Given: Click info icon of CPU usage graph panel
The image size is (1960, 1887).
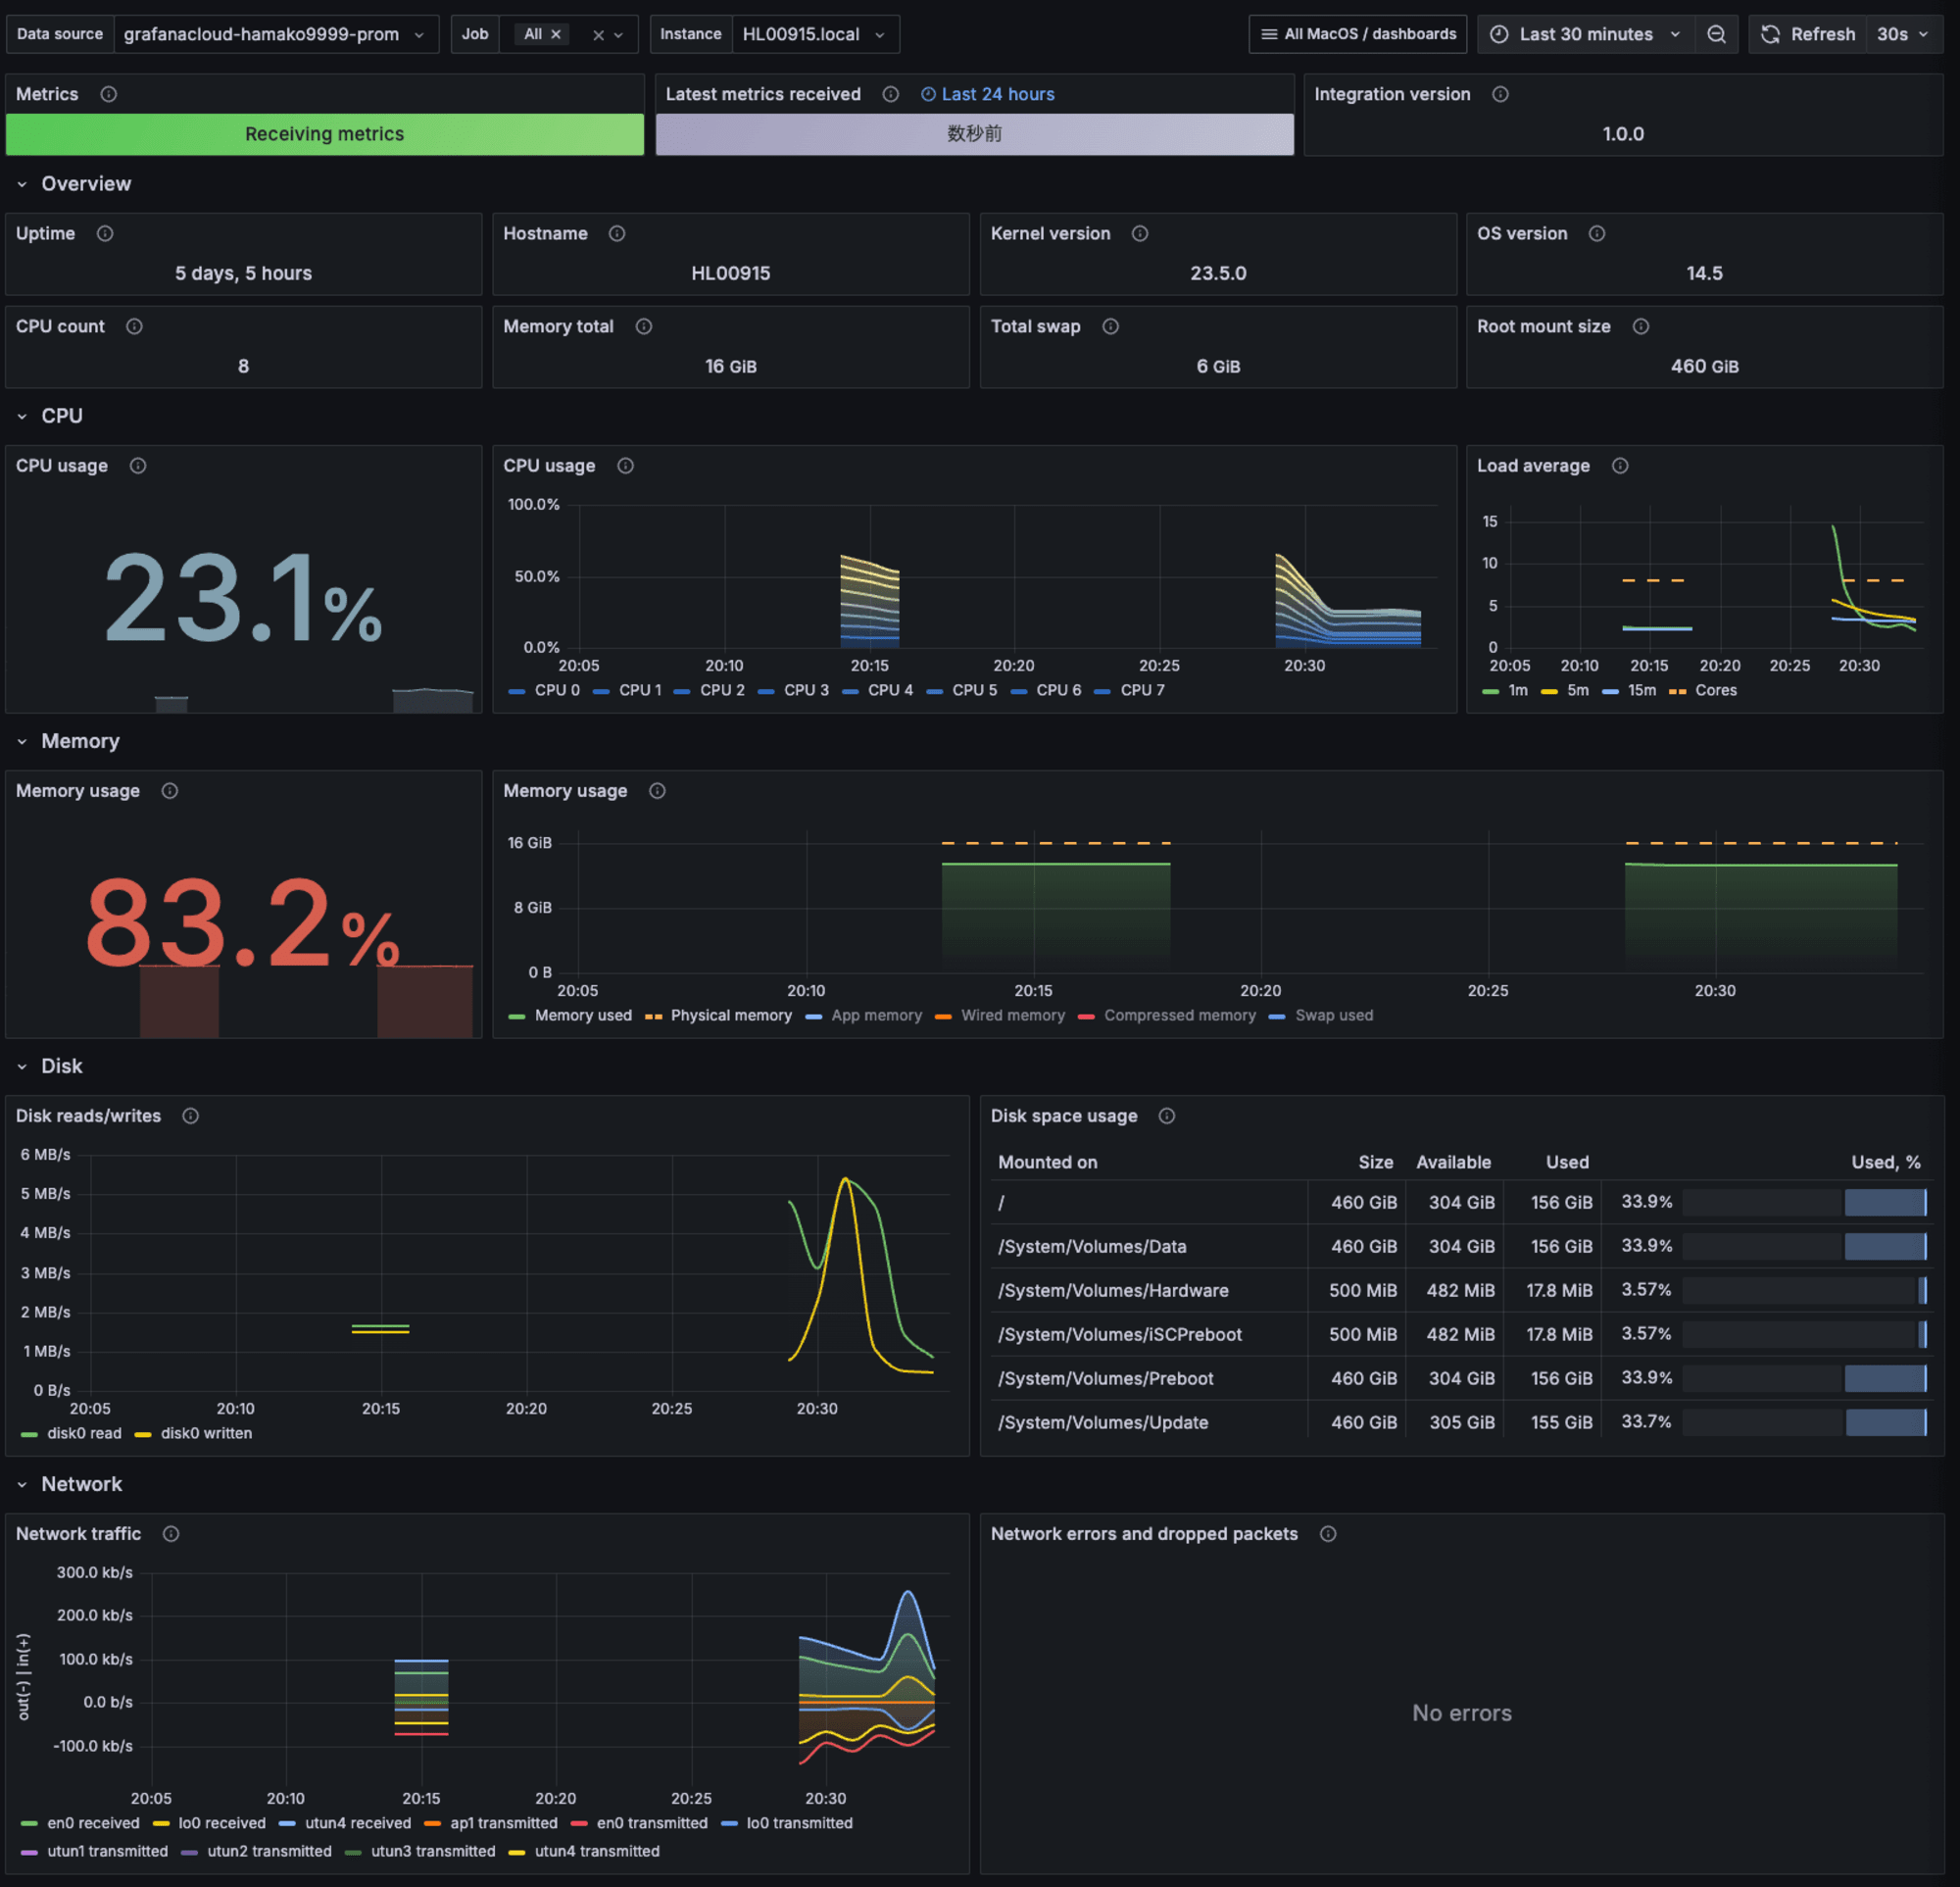Looking at the screenshot, I should (x=625, y=466).
